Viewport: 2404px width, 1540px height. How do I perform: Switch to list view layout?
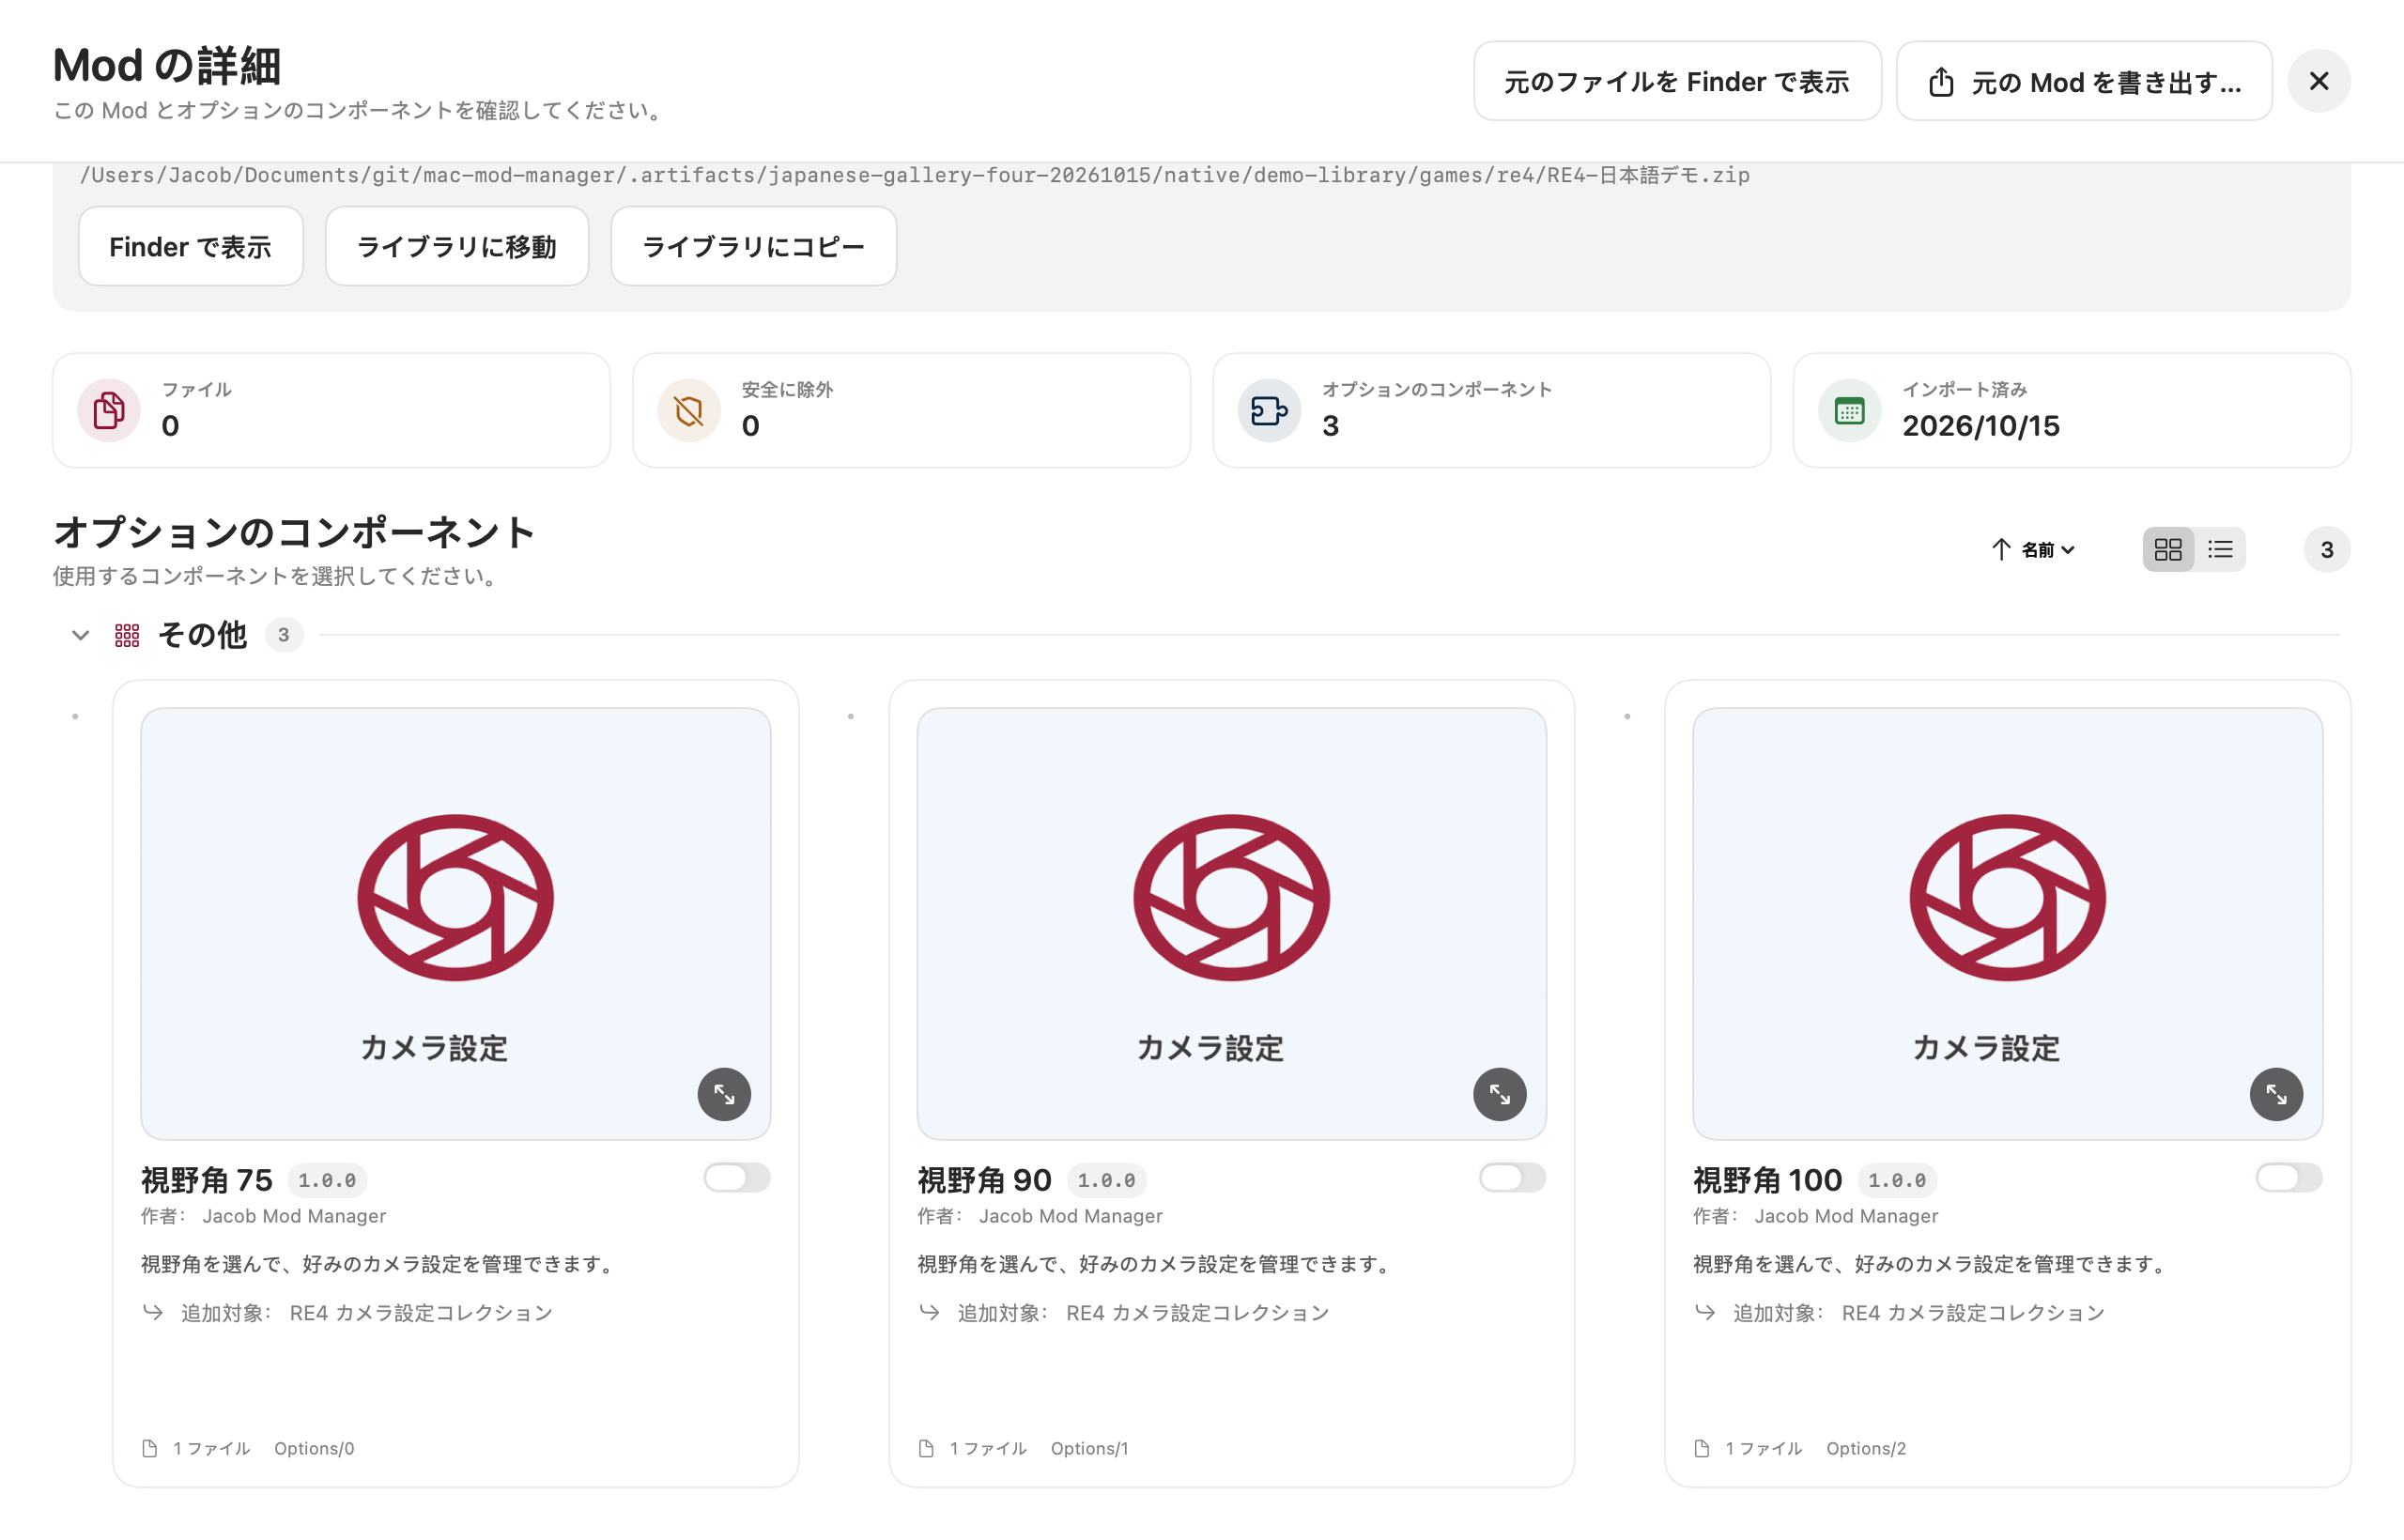(x=2220, y=549)
